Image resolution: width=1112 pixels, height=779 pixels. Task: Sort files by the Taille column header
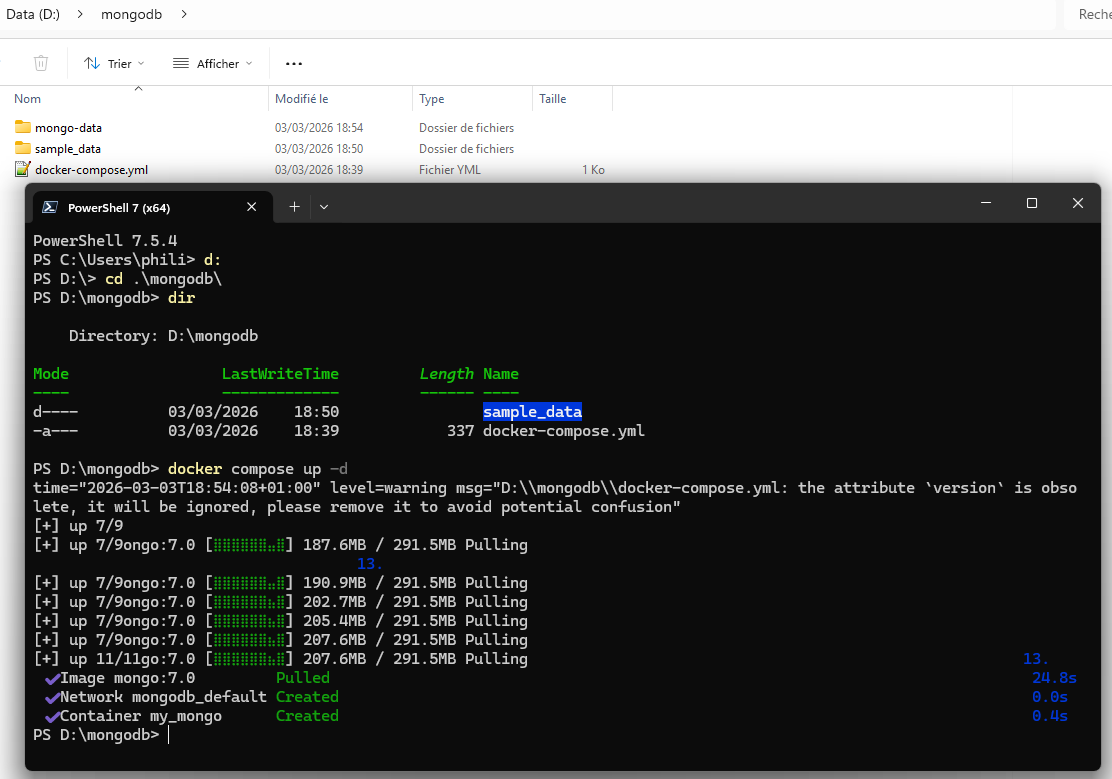pyautogui.click(x=552, y=98)
